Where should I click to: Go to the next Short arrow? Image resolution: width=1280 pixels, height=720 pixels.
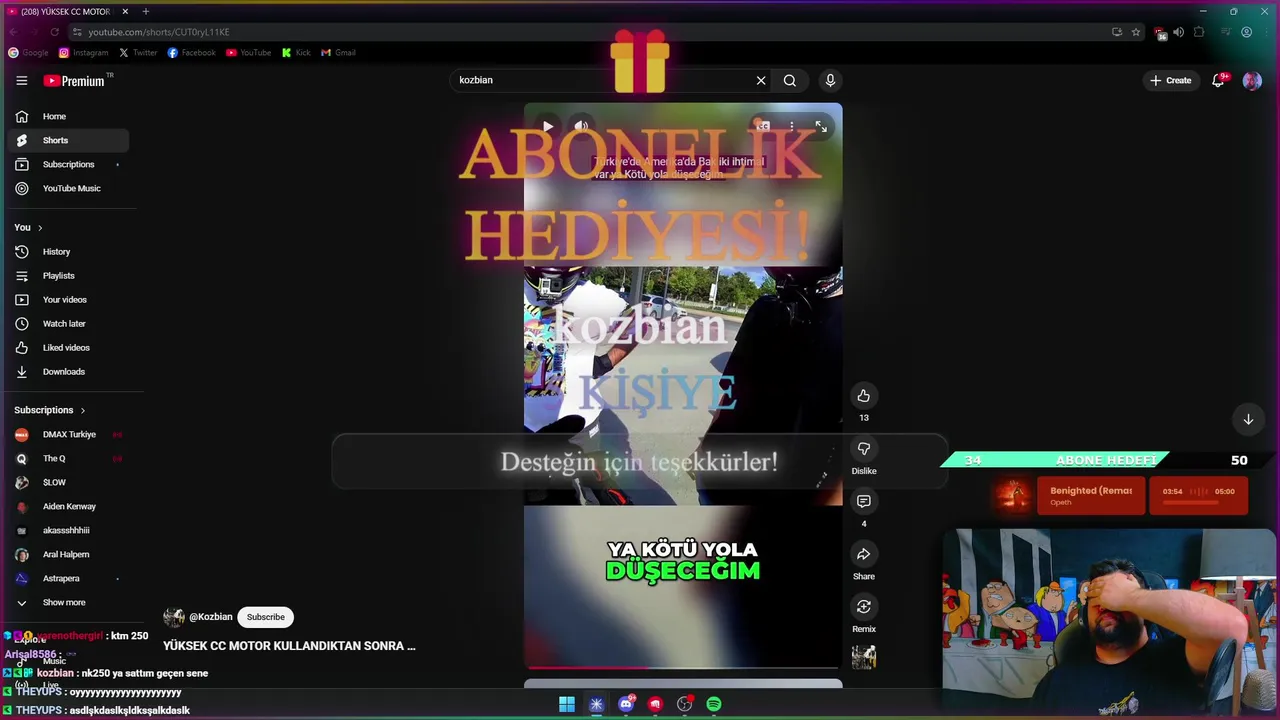[1248, 420]
